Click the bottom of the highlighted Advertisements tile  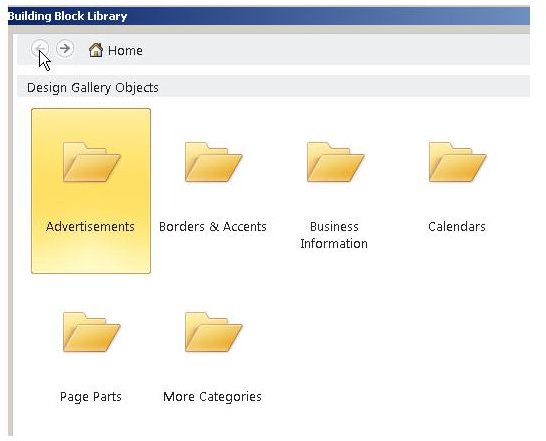click(x=91, y=258)
